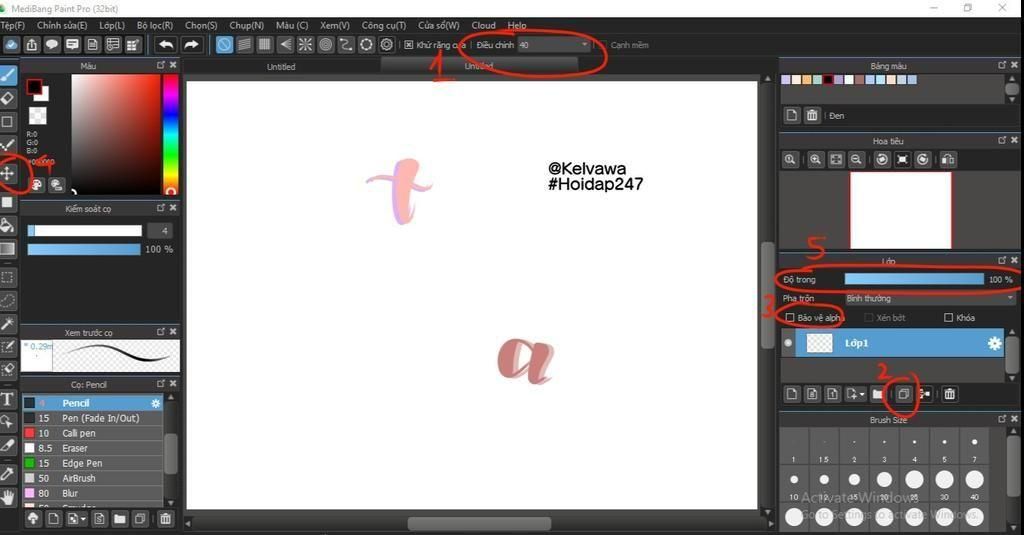Click the Redo arrow in toolbar
1024x535 pixels.
point(191,44)
